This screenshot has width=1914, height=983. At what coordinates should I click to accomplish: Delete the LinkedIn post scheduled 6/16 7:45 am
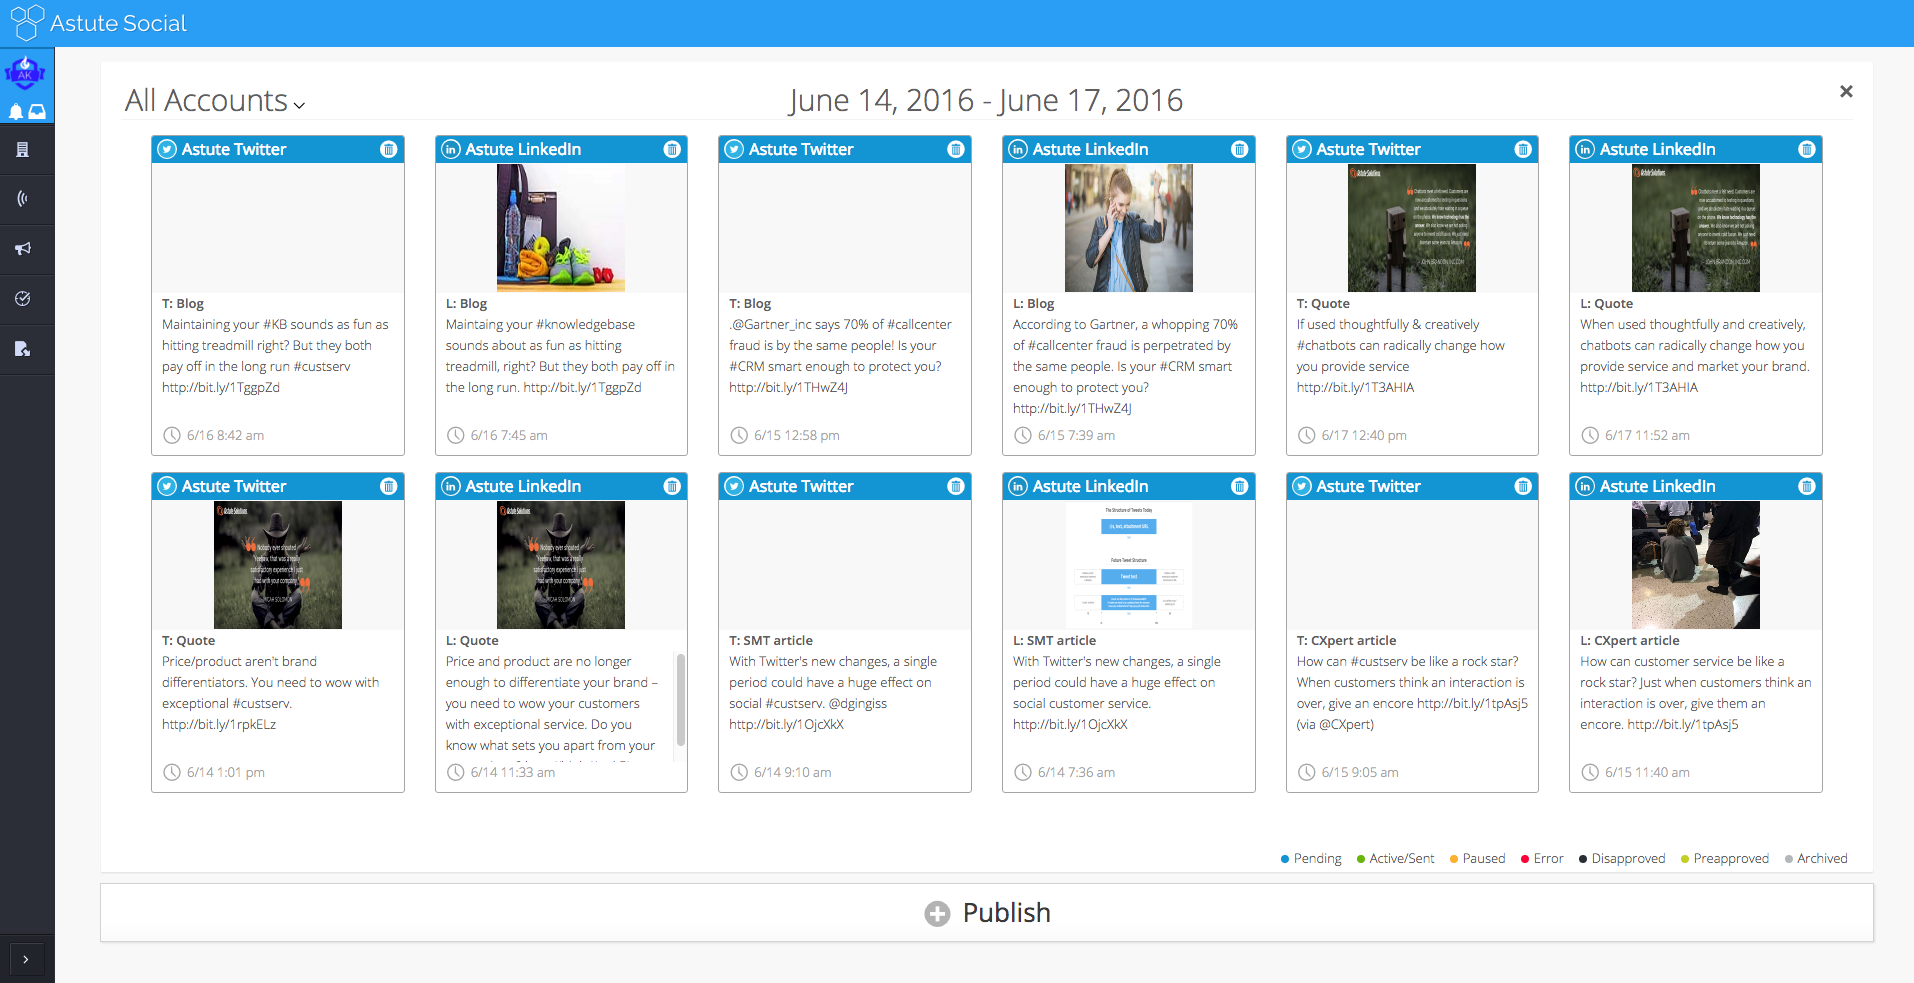[672, 149]
